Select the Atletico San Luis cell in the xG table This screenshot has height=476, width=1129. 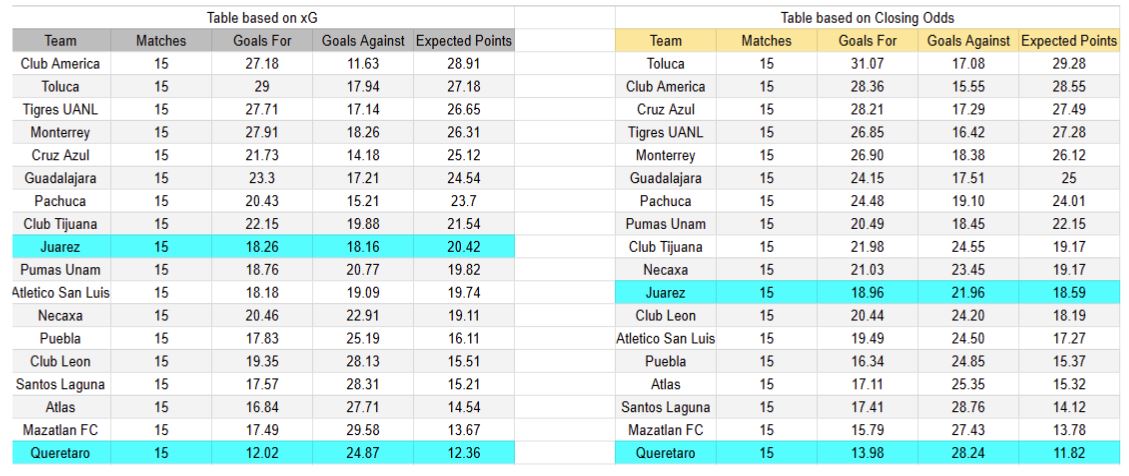click(61, 293)
